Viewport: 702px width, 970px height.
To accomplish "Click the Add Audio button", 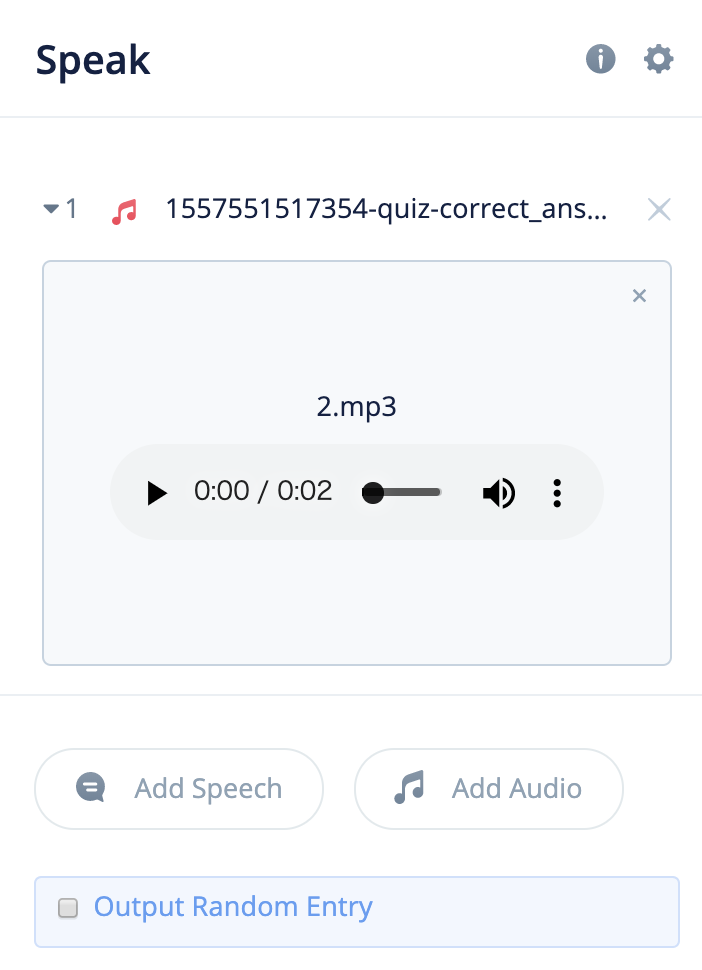I will tap(488, 788).
